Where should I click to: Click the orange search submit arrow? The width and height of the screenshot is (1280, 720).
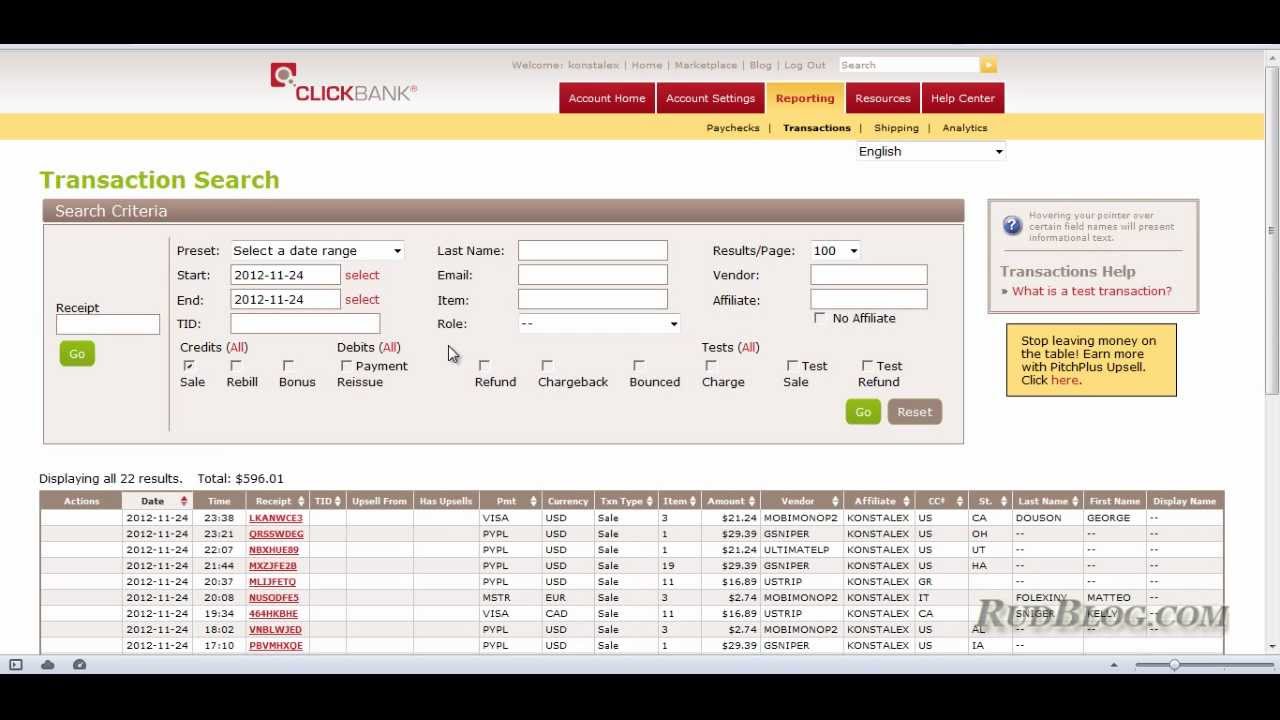(x=988, y=65)
